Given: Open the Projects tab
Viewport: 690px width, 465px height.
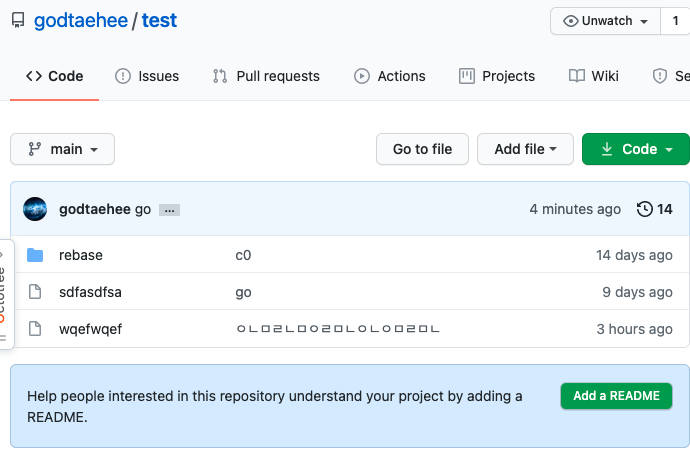Looking at the screenshot, I should click(497, 76).
